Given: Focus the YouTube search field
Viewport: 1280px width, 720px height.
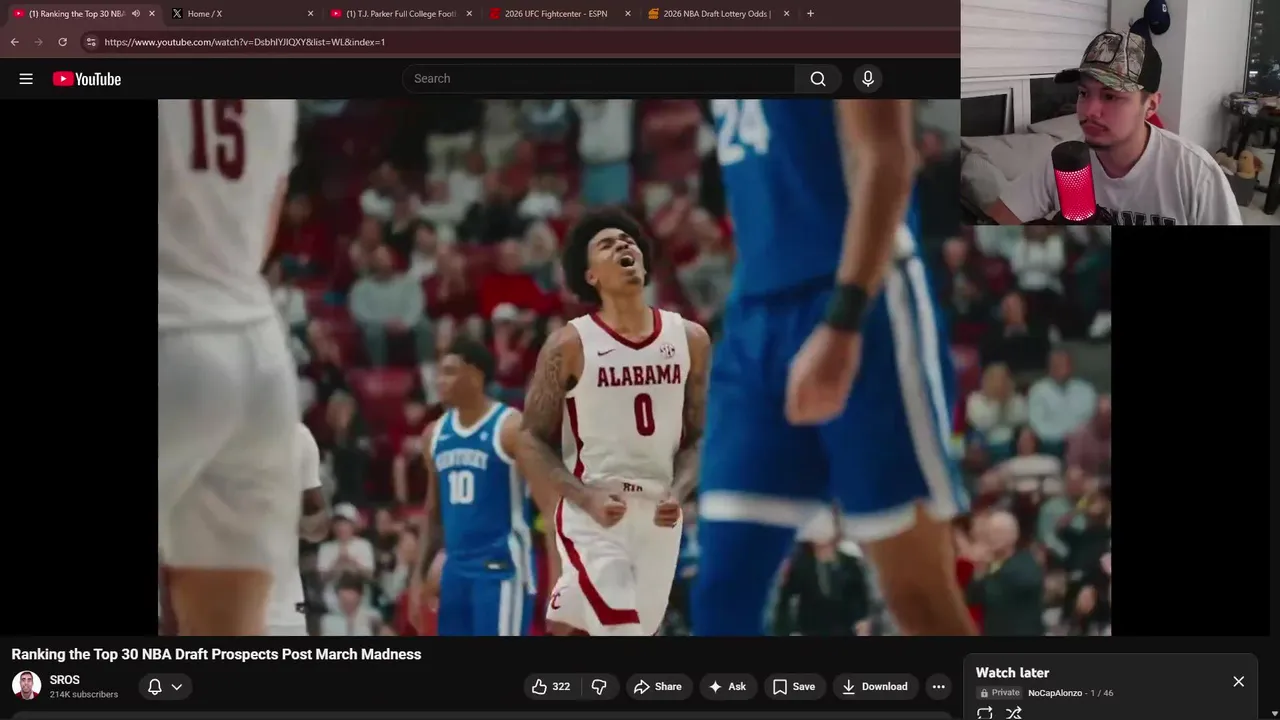Looking at the screenshot, I should click(x=599, y=79).
